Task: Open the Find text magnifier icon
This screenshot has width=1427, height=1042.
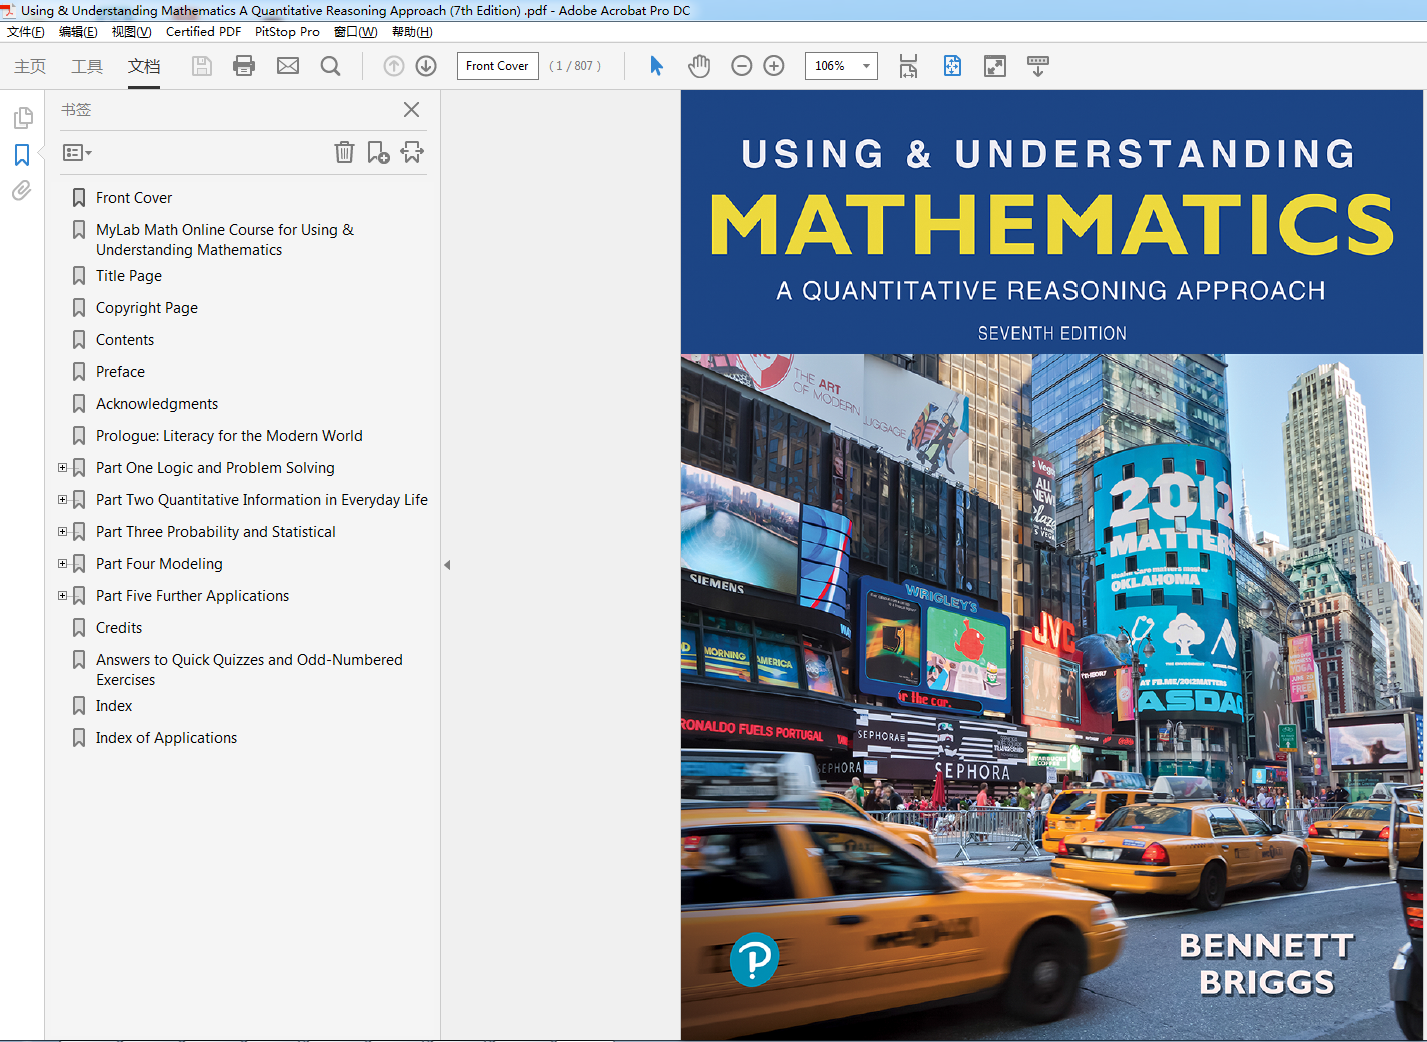Action: click(x=330, y=66)
